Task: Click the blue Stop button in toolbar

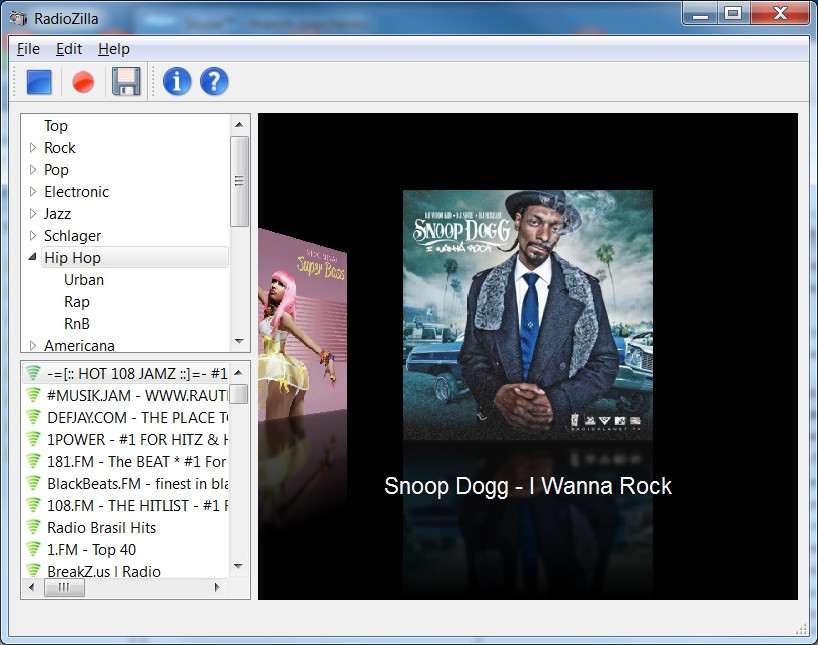Action: coord(39,82)
